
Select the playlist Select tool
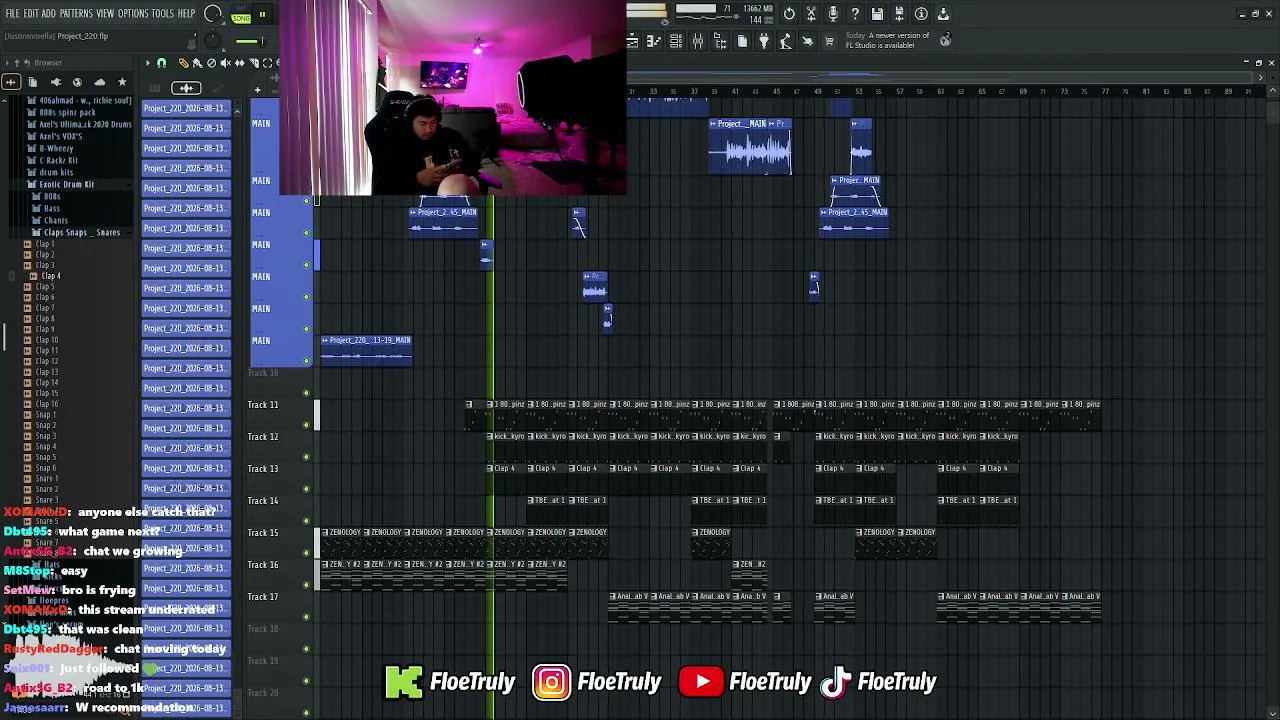[267, 64]
